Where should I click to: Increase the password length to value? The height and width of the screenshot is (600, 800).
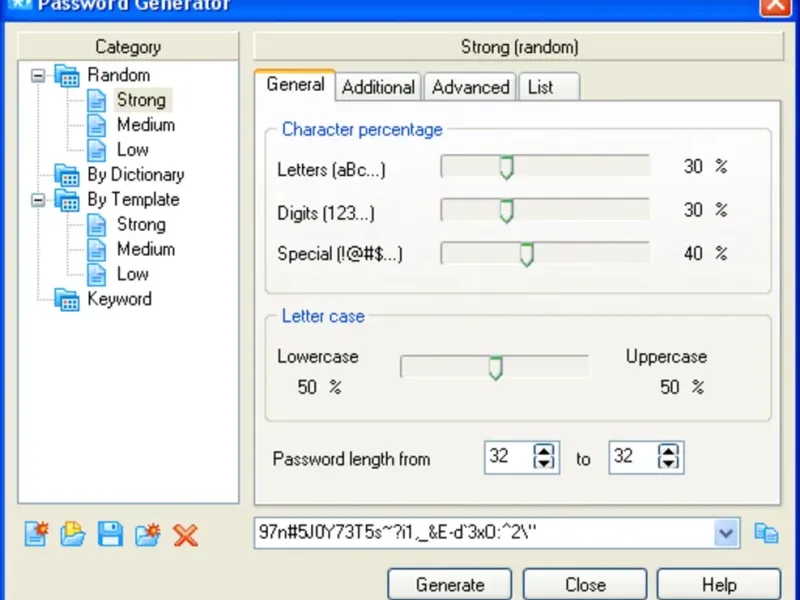tap(668, 451)
